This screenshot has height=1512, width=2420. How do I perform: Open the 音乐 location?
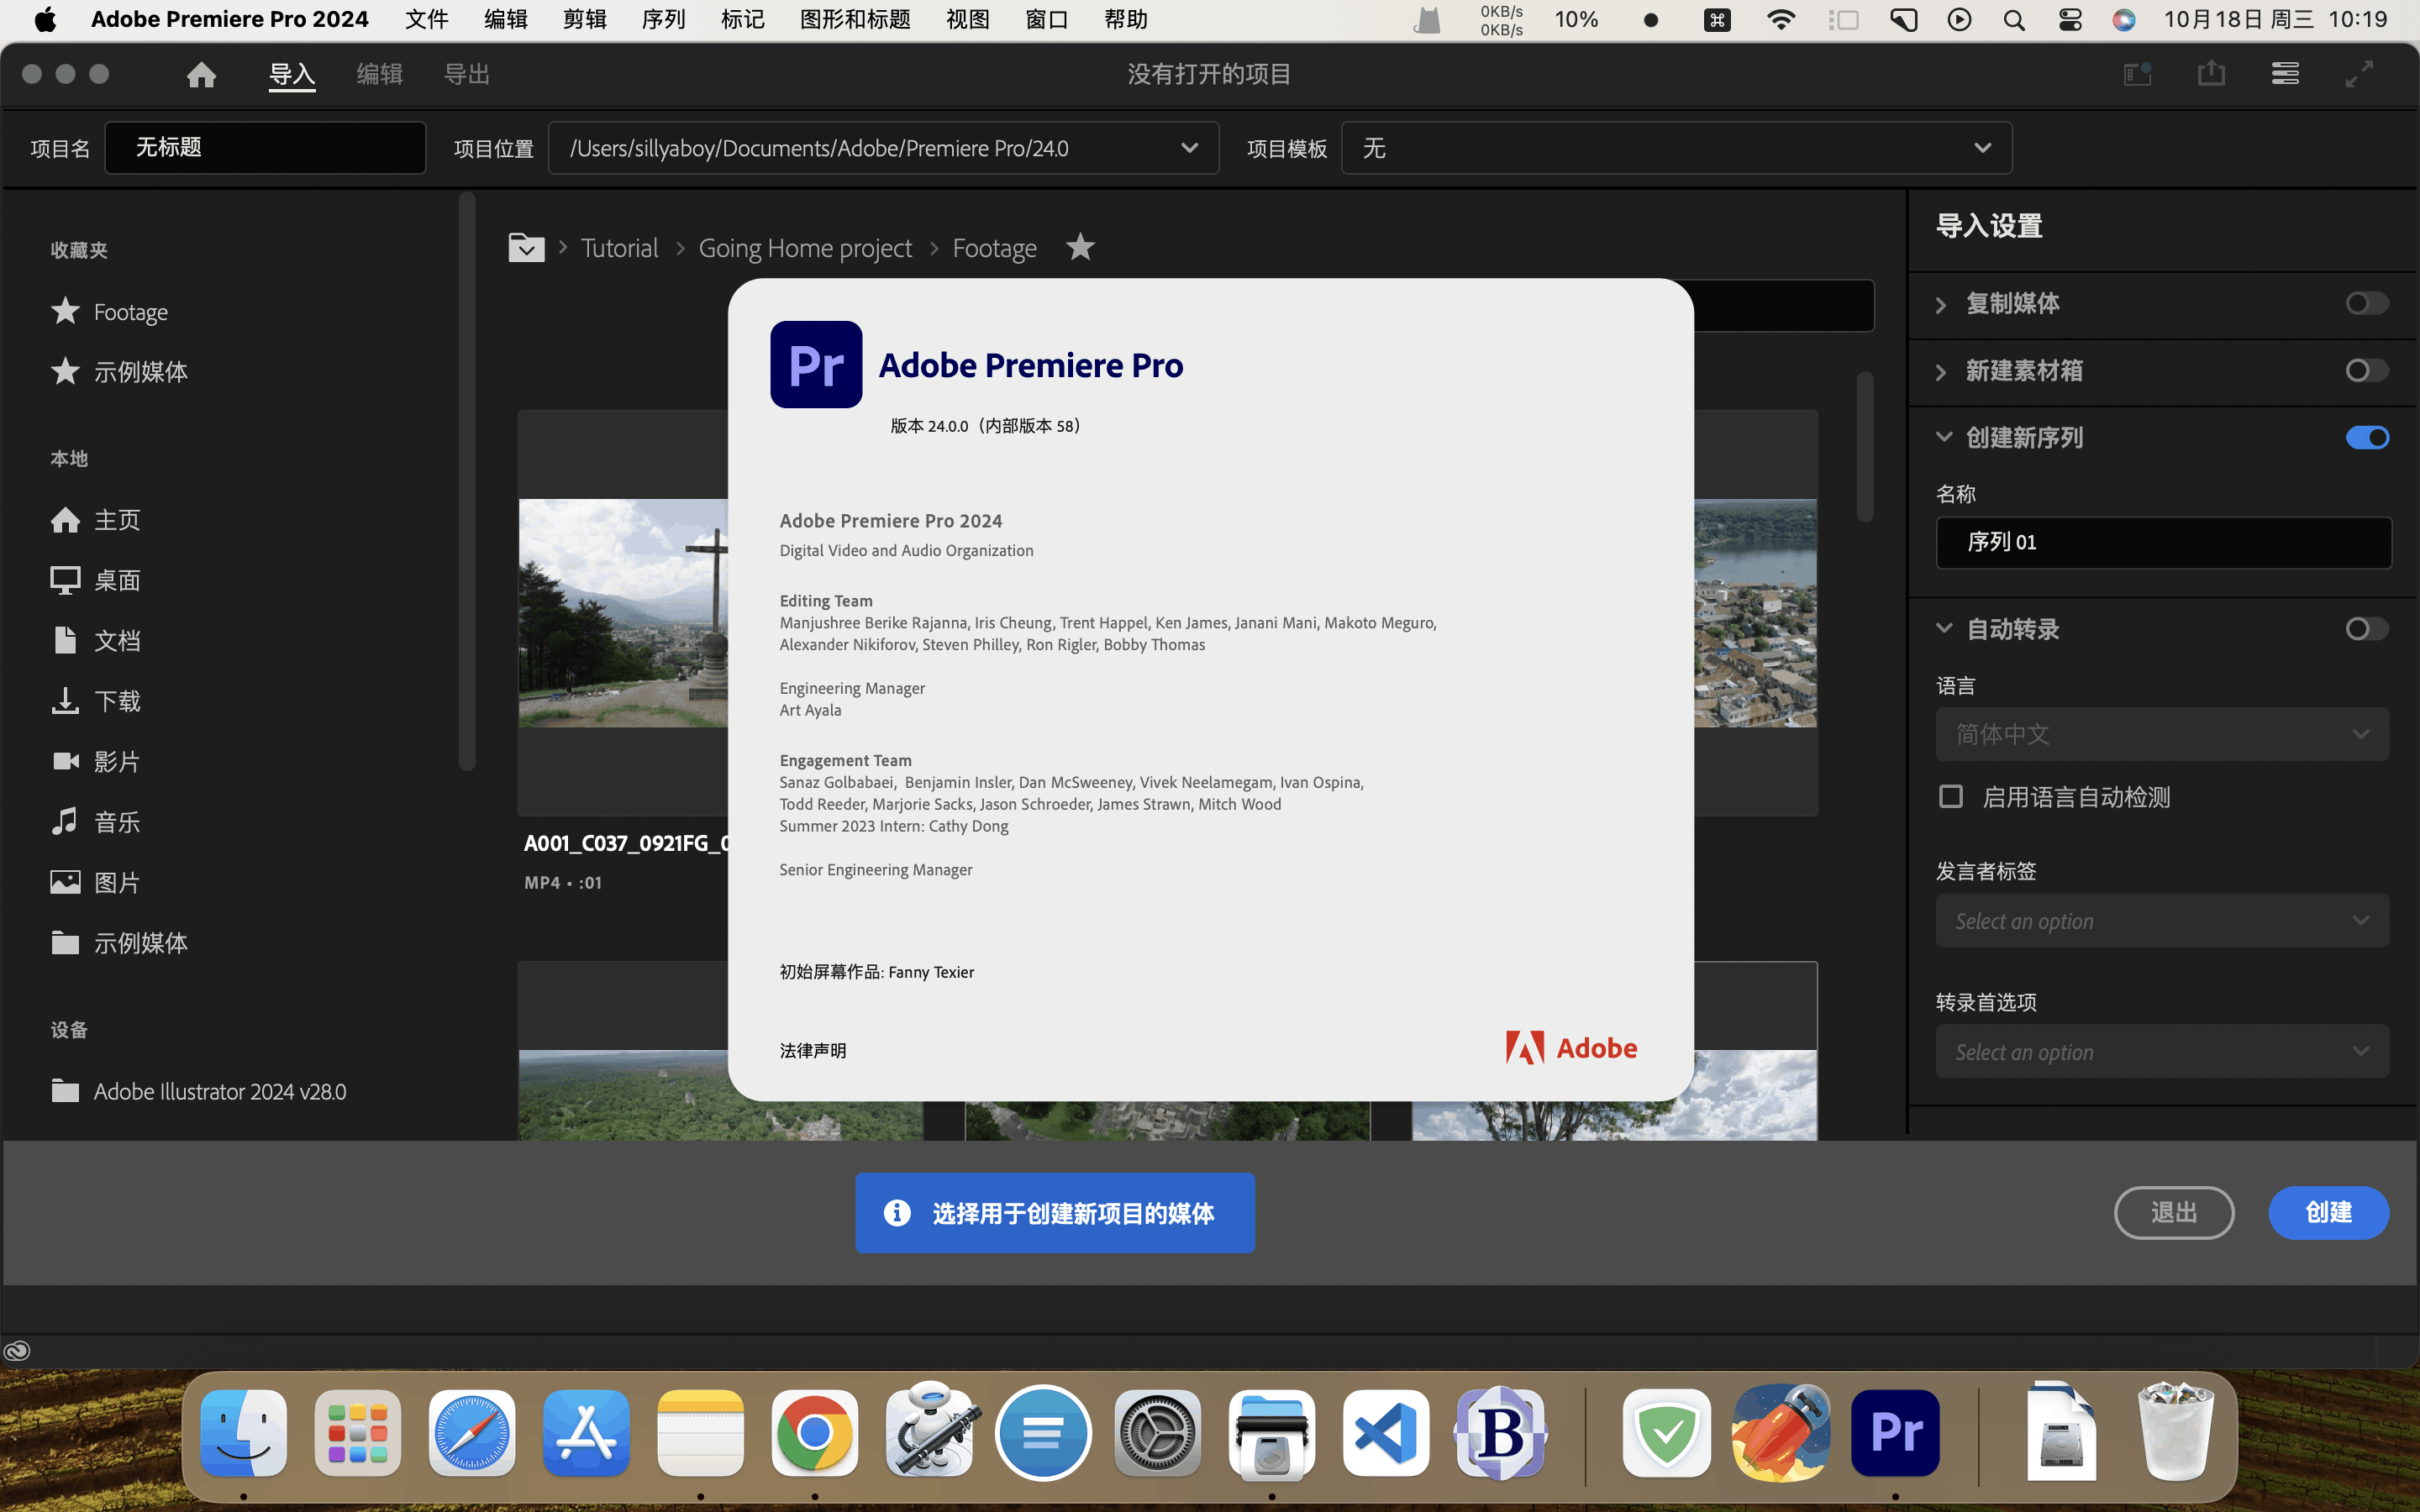coord(96,822)
